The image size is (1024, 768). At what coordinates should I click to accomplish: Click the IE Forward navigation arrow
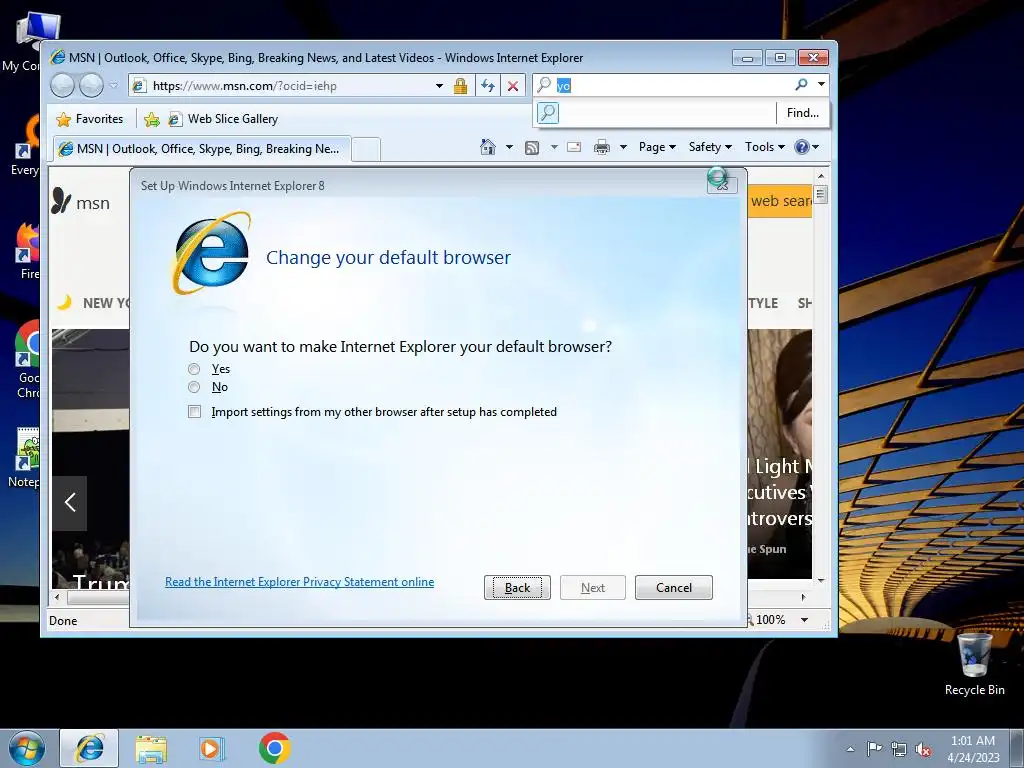(x=91, y=85)
